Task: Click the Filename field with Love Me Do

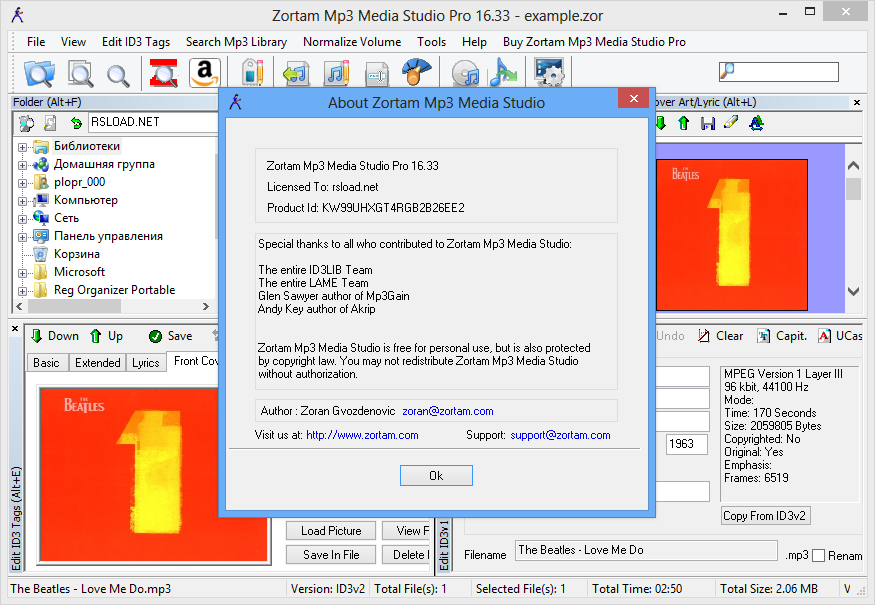Action: click(646, 550)
